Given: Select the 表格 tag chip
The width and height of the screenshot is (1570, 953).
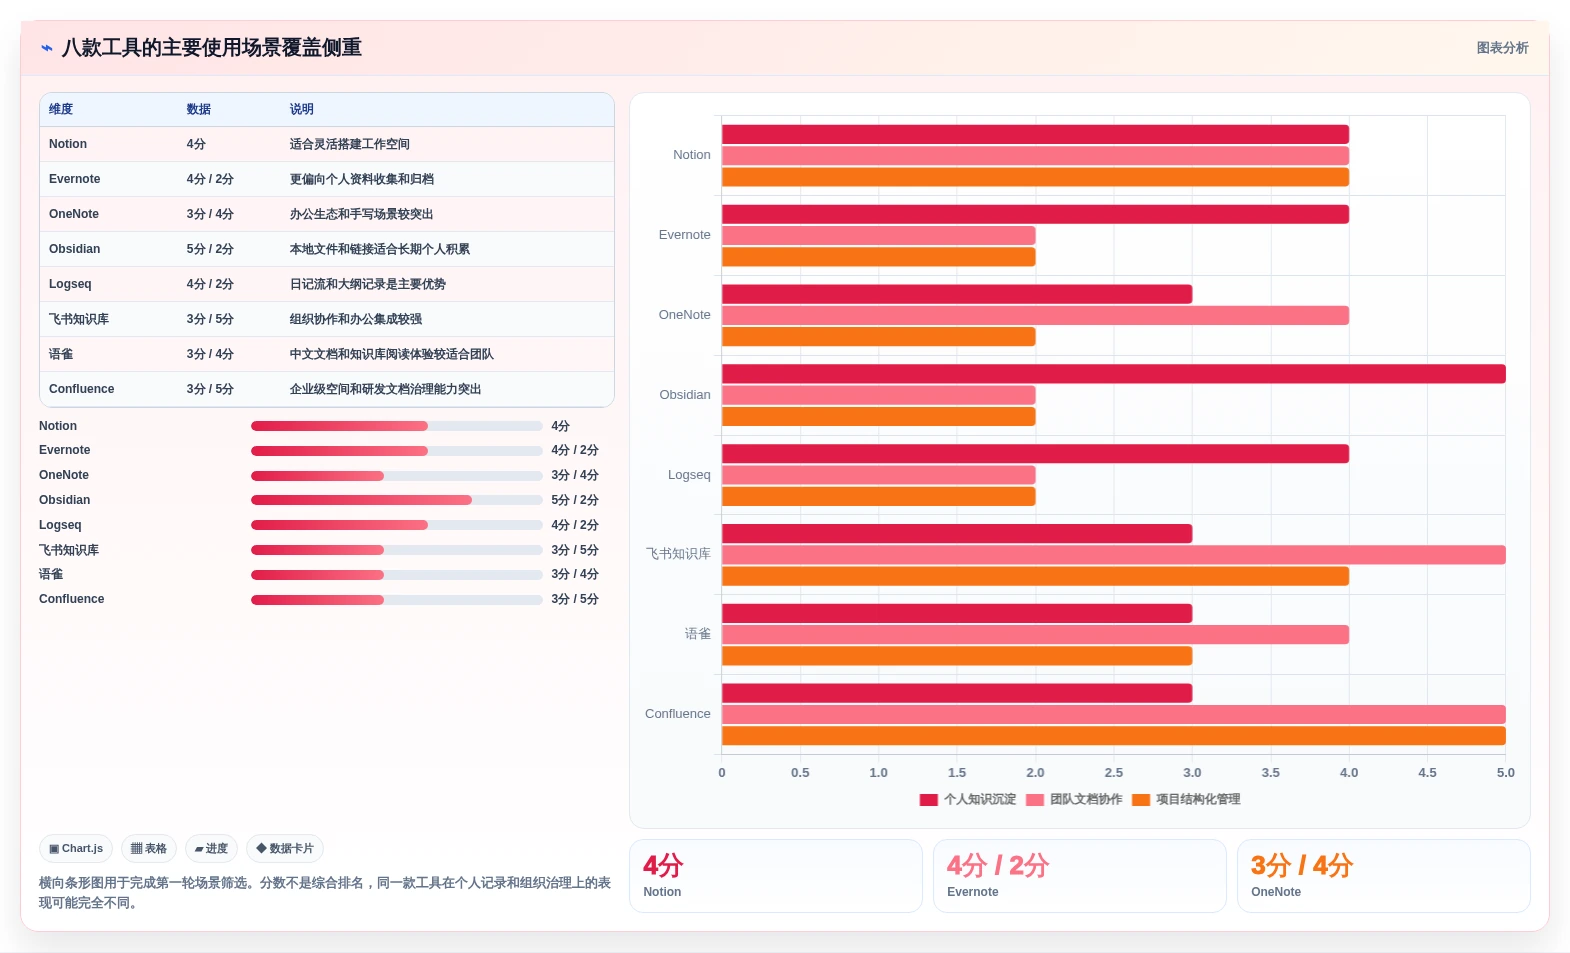Looking at the screenshot, I should 149,849.
